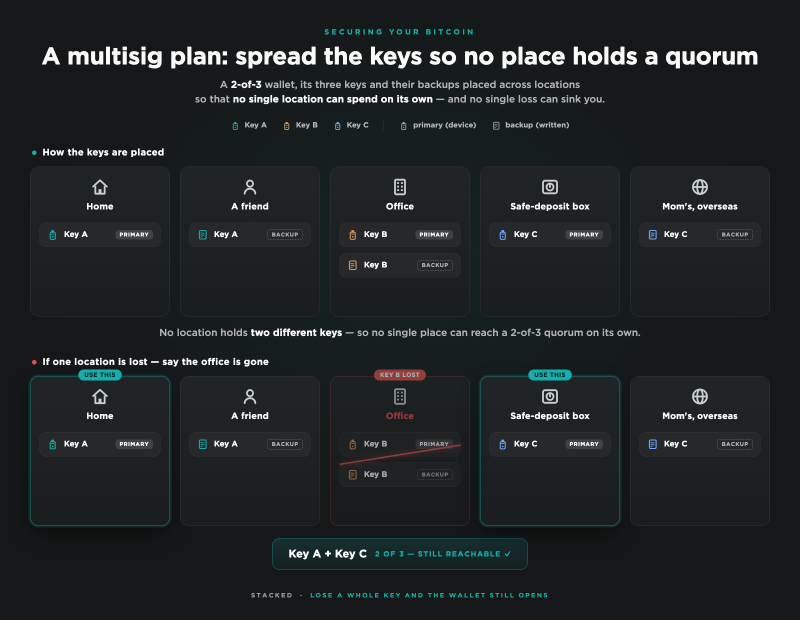This screenshot has width=800, height=620.
Task: Click the crossed-out Key B PRIMARY row
Action: [399, 444]
